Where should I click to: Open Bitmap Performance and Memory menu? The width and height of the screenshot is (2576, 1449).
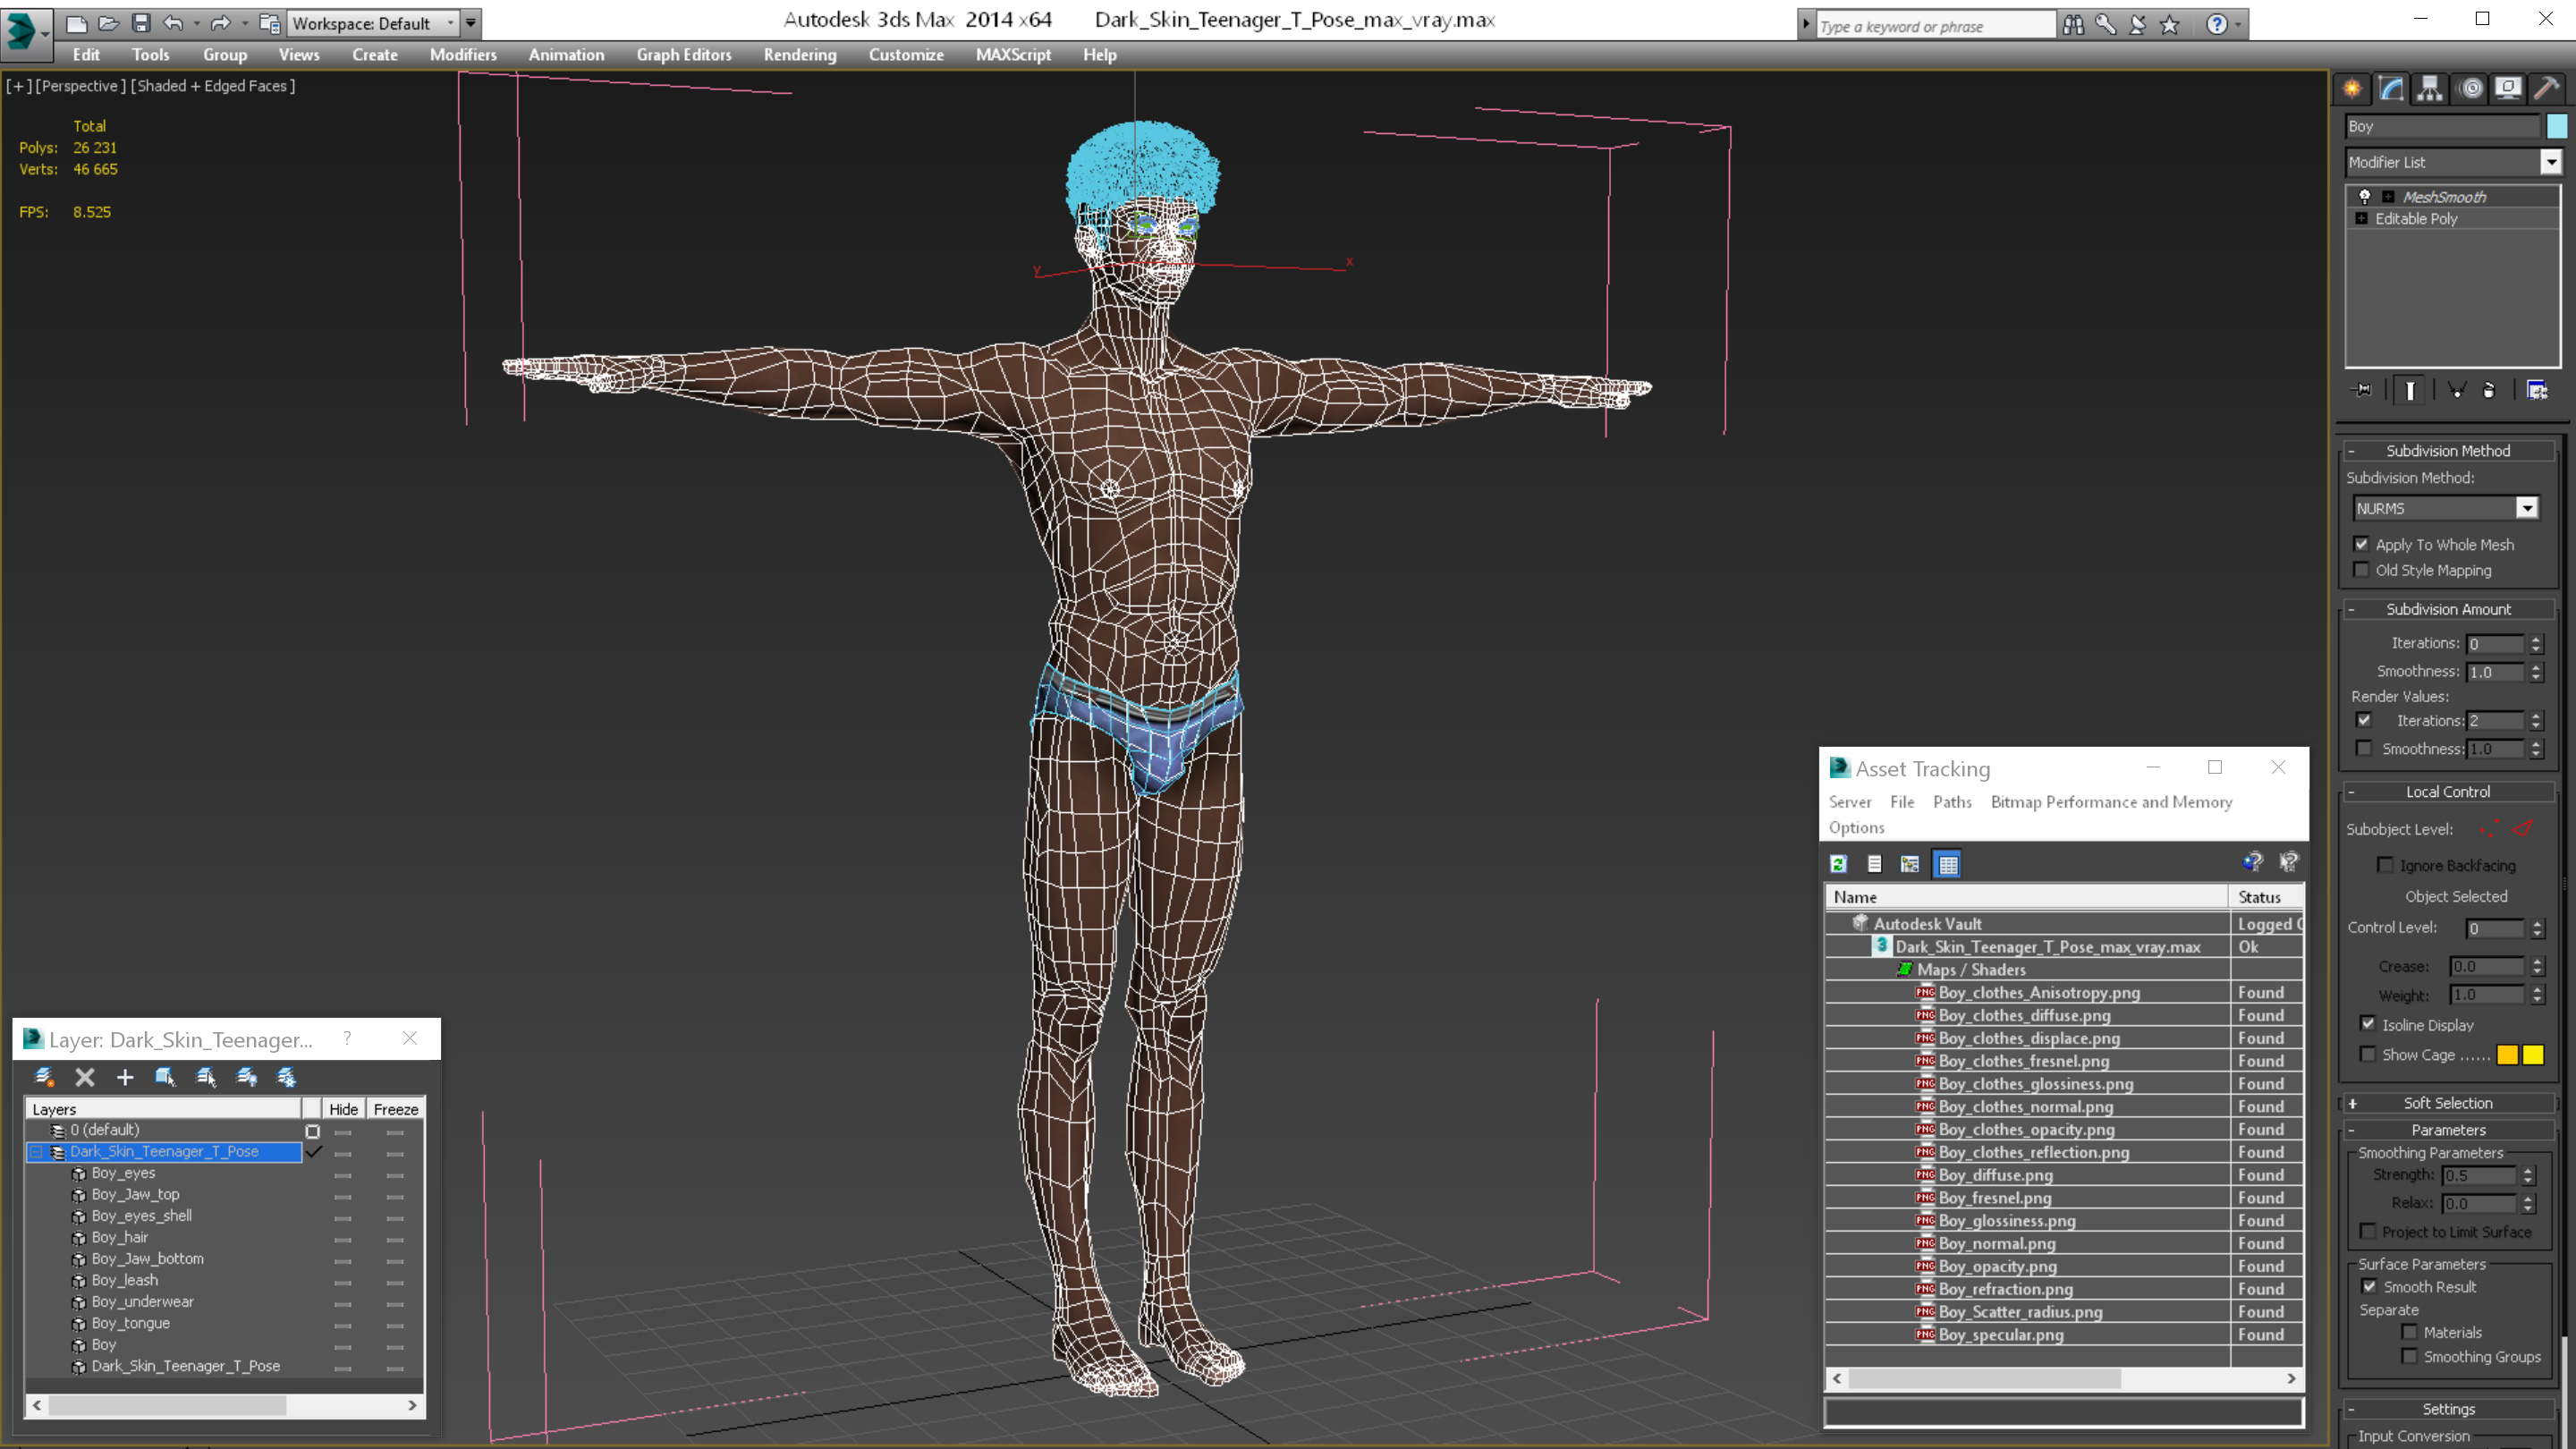pyautogui.click(x=2111, y=802)
